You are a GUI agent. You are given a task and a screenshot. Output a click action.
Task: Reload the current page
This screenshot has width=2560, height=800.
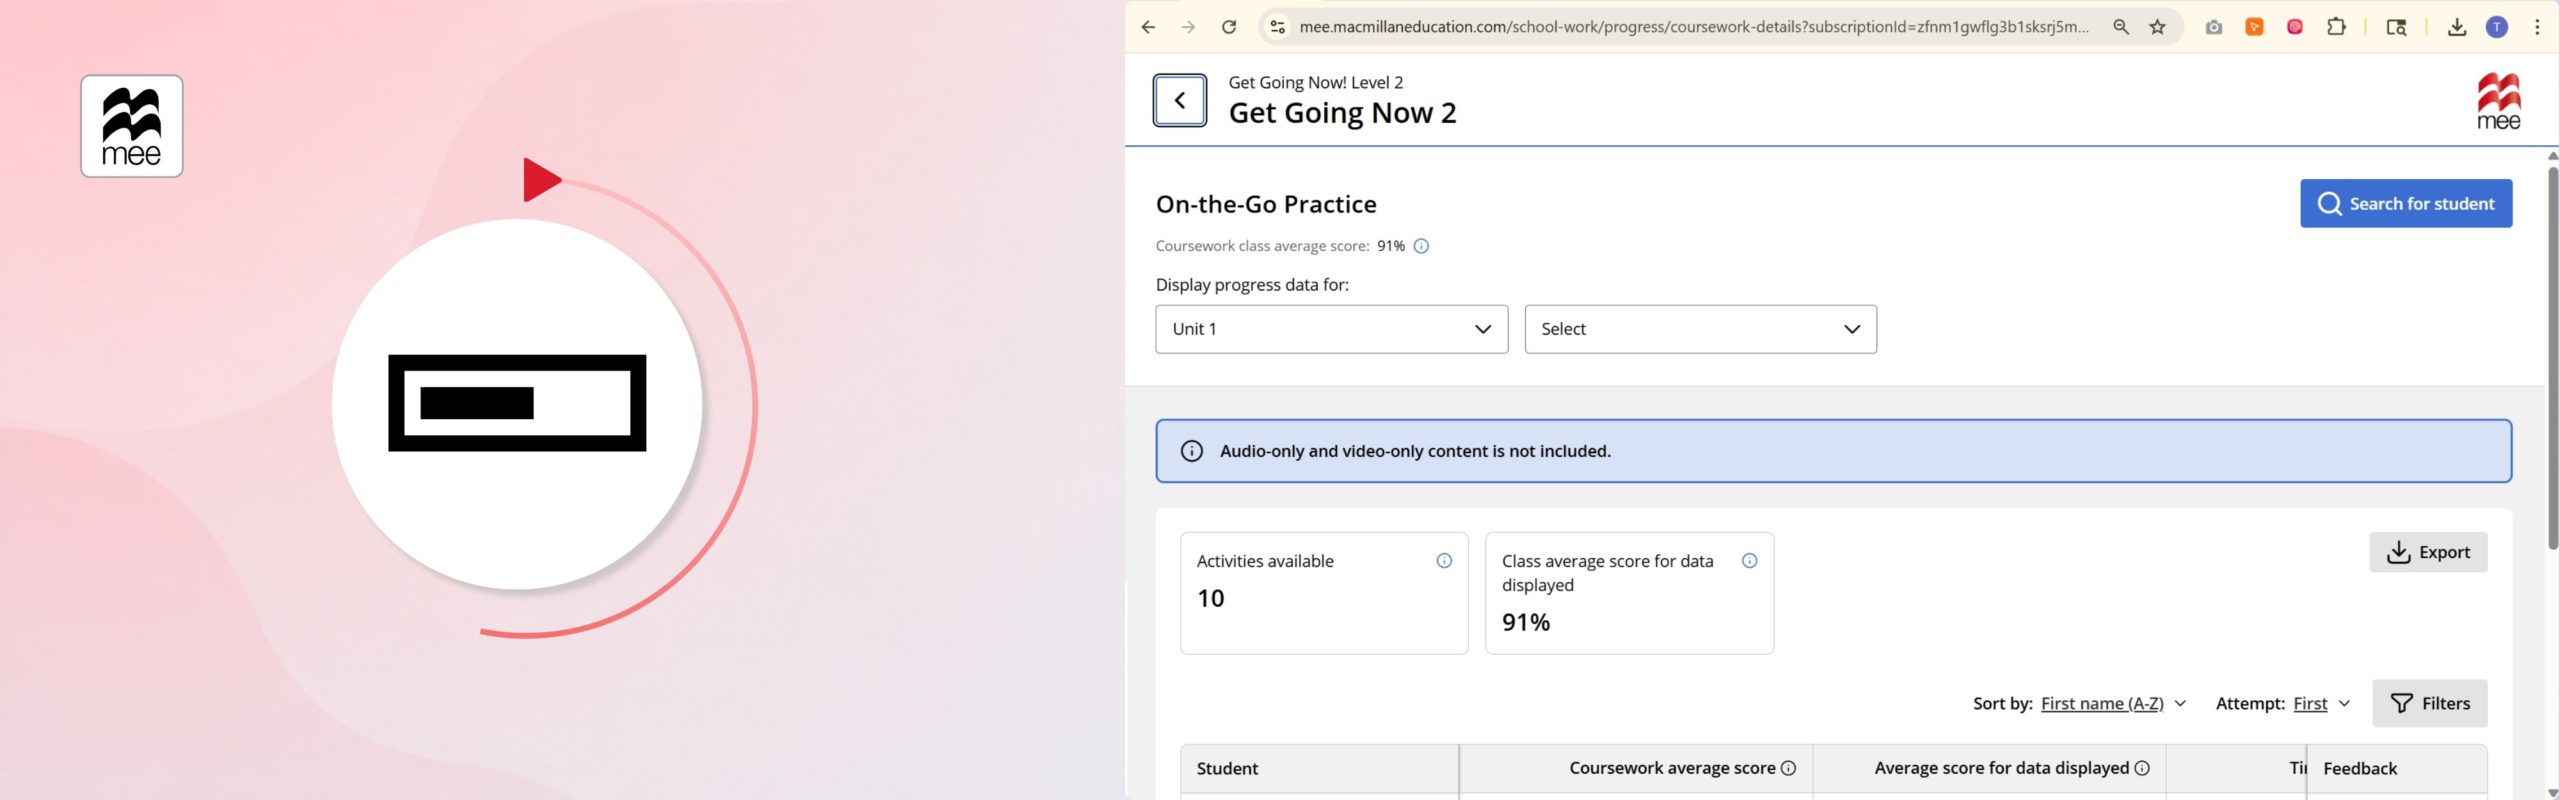1229,27
